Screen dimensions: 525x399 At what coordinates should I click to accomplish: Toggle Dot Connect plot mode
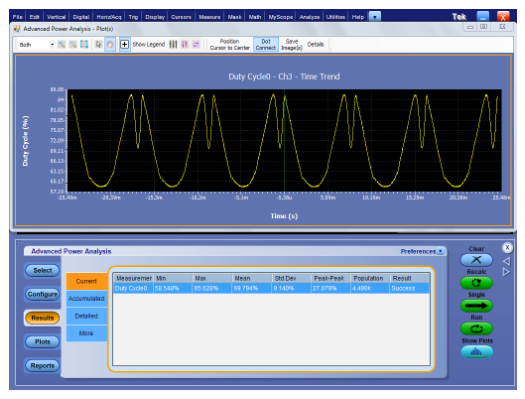(266, 45)
